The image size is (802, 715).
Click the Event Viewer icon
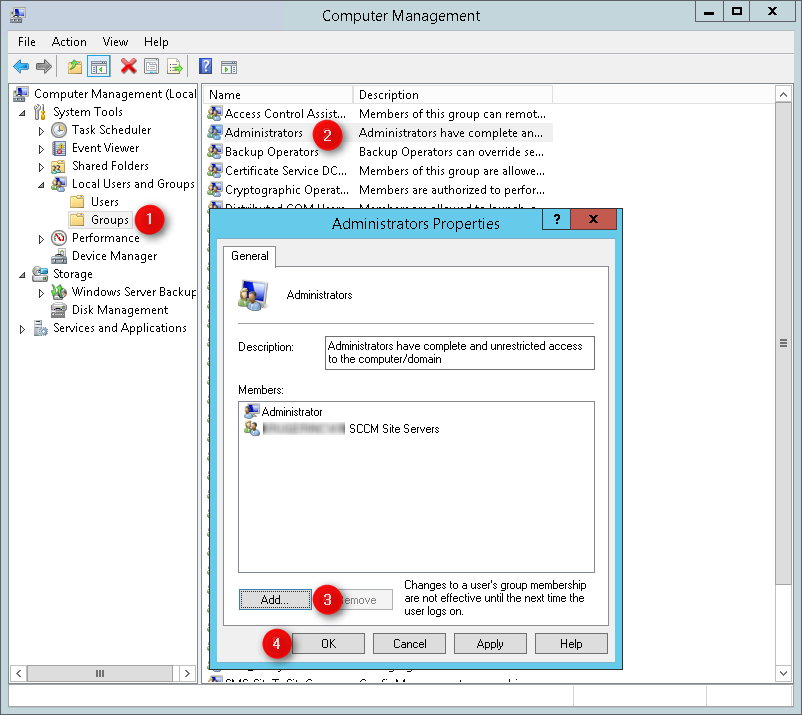(59, 148)
